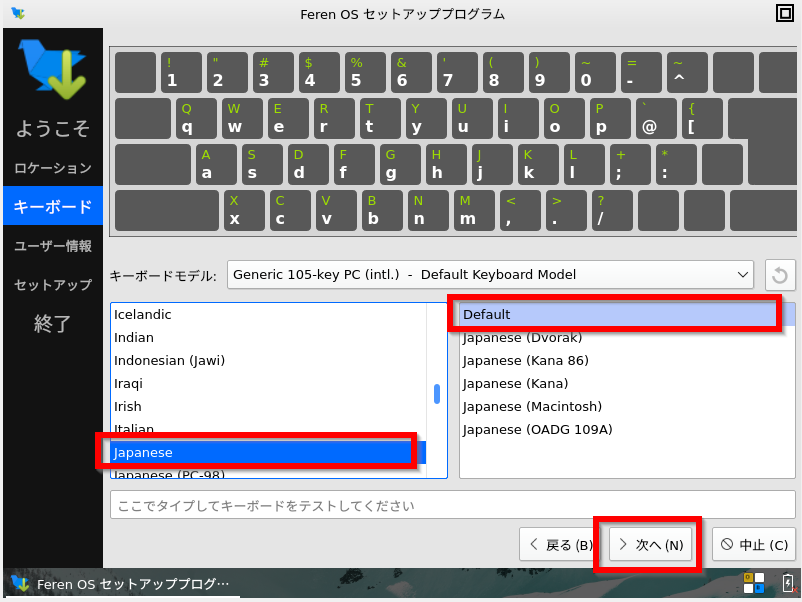Screen dimensions: 802x602
Task: Click the Feren OS bird icon in title bar
Action: 18,13
